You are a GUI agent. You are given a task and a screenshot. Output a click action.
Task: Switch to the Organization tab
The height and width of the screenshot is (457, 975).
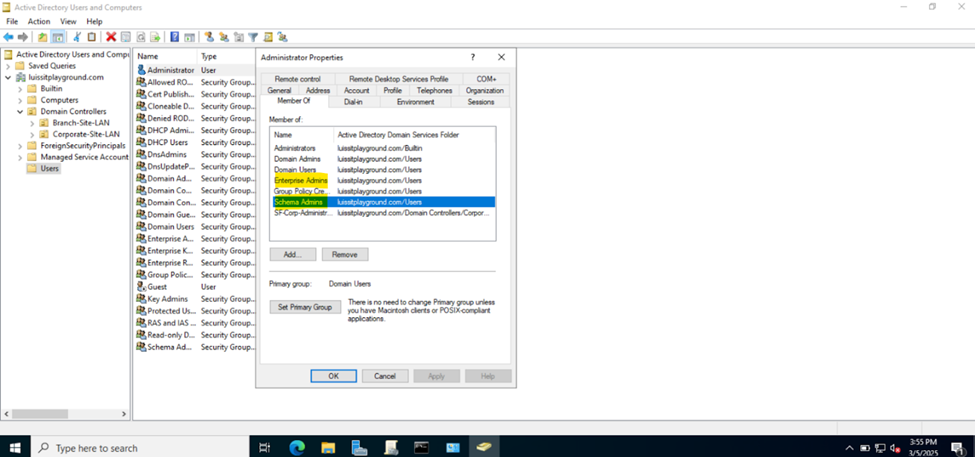[484, 90]
